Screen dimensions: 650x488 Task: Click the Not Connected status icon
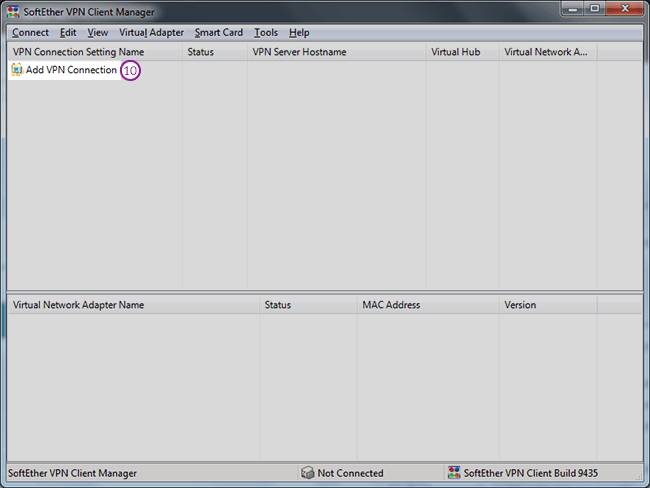[x=308, y=472]
